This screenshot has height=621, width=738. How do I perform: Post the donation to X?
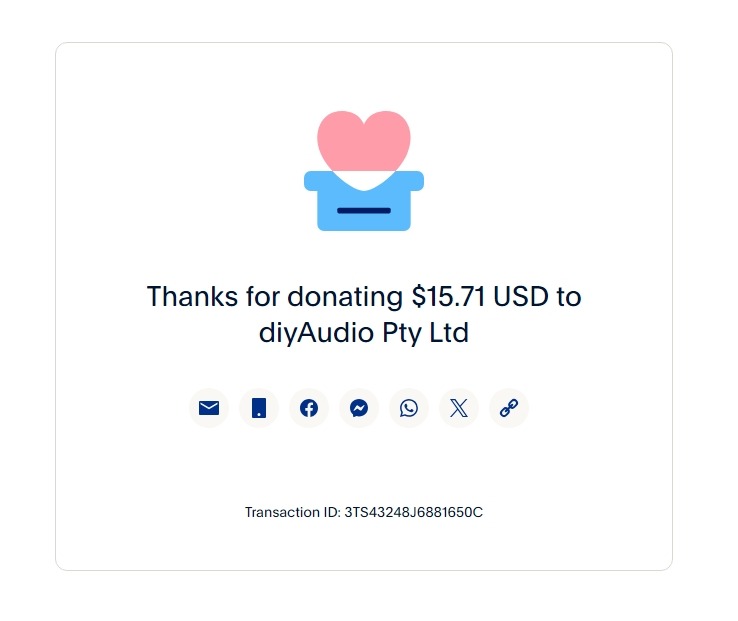coord(459,408)
